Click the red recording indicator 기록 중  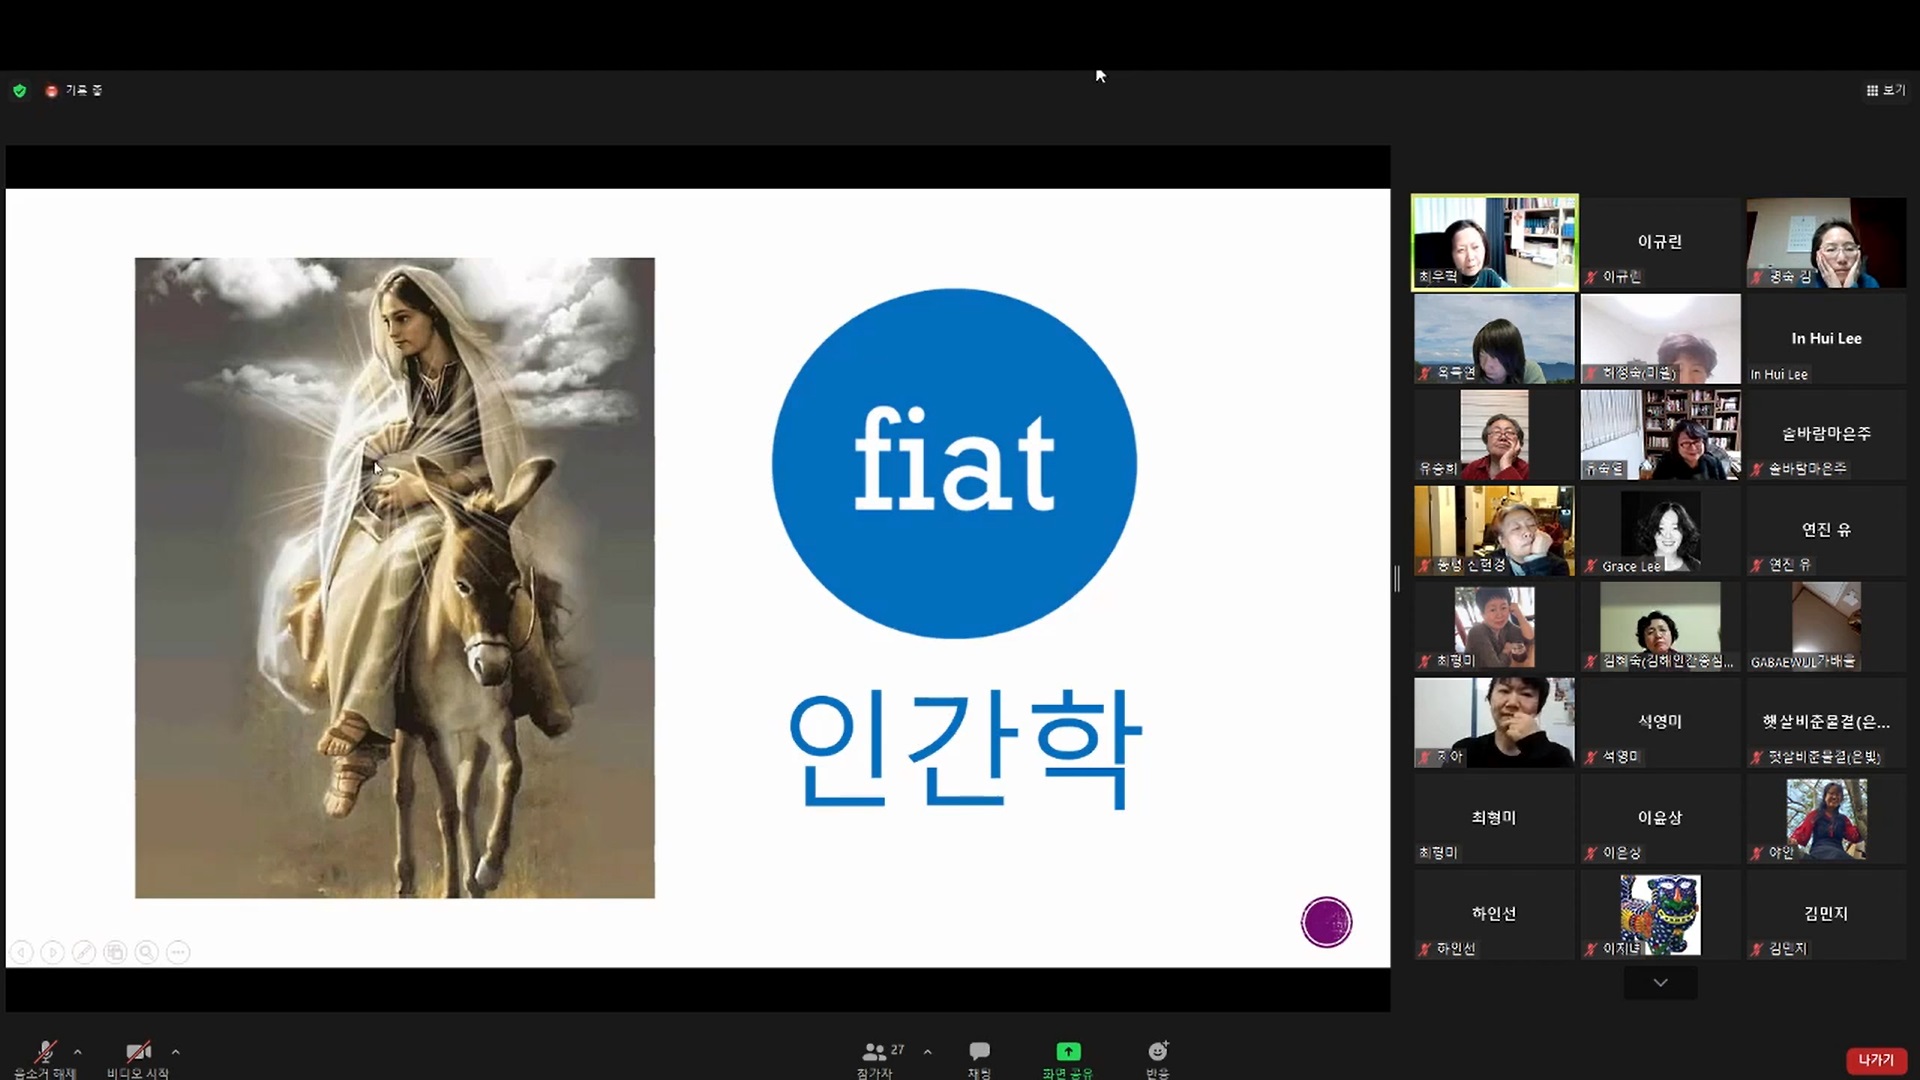pyautogui.click(x=74, y=90)
